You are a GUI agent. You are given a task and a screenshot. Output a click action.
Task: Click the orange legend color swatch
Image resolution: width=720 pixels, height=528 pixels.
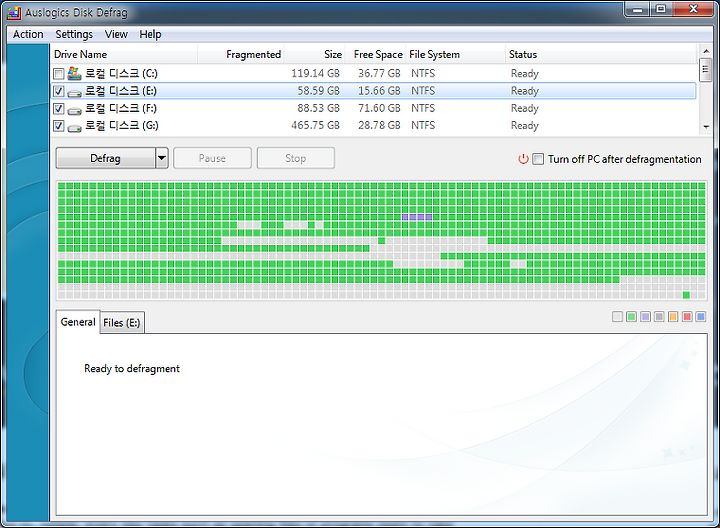(673, 316)
